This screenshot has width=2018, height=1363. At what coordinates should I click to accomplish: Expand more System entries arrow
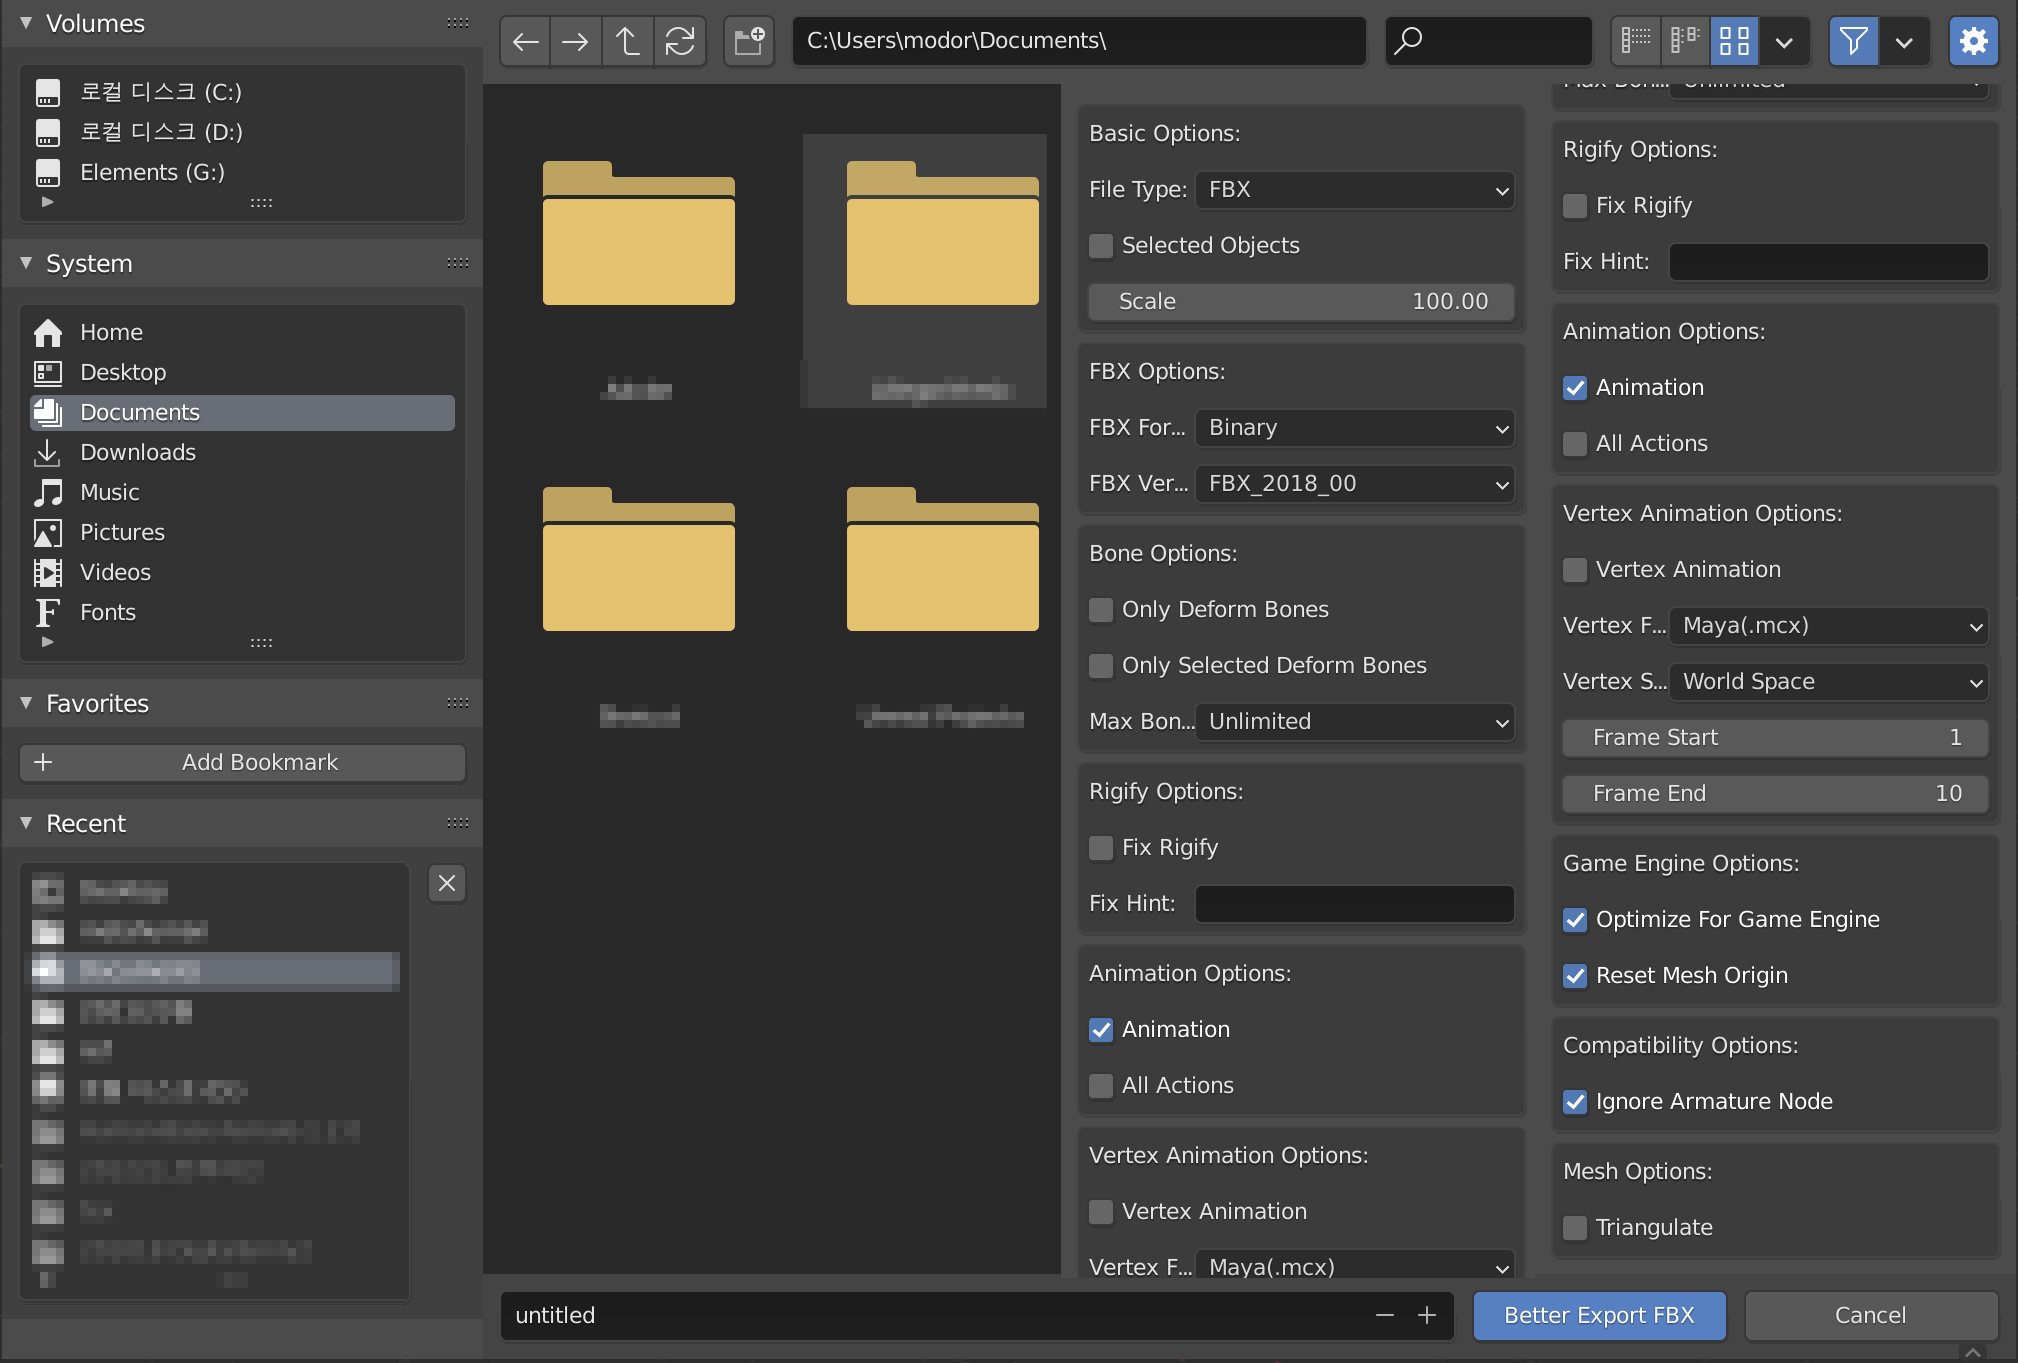click(x=47, y=642)
